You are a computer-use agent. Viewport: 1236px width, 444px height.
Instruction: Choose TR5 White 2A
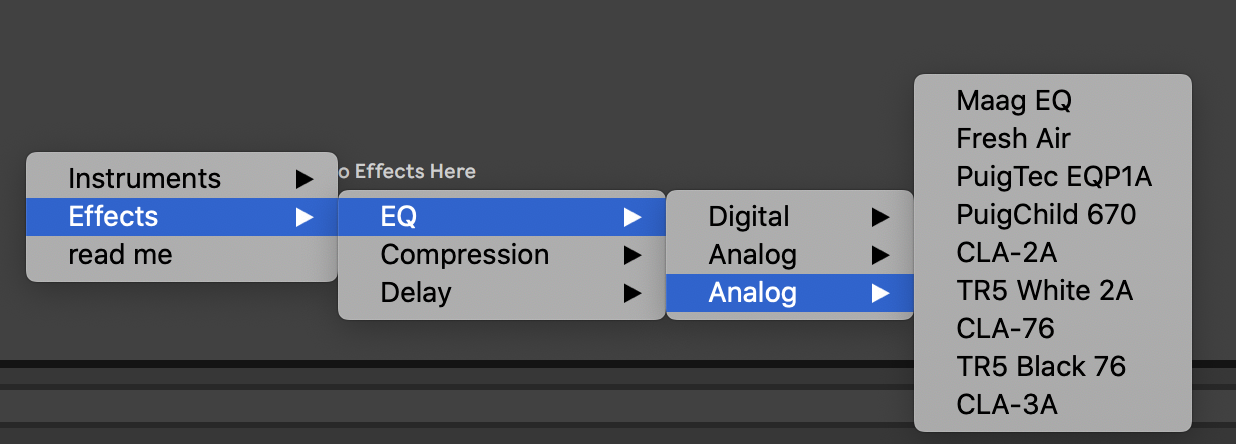[x=1044, y=291]
